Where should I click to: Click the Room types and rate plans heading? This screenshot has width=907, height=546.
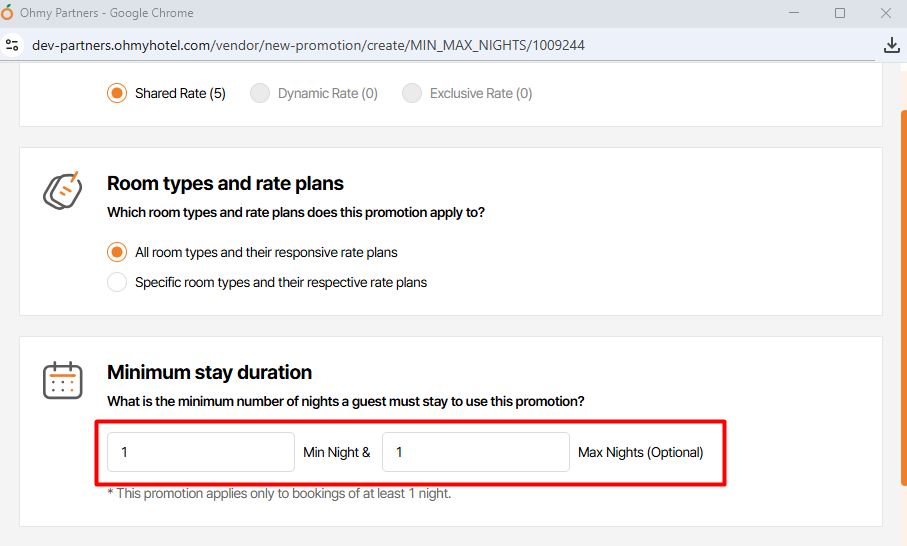click(x=225, y=183)
